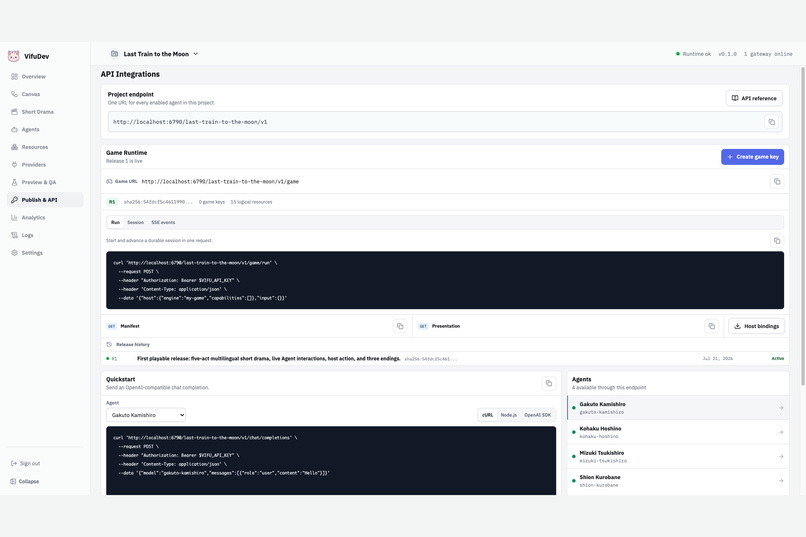Copy the run curl command snippet
The height and width of the screenshot is (537, 806).
[x=777, y=240]
